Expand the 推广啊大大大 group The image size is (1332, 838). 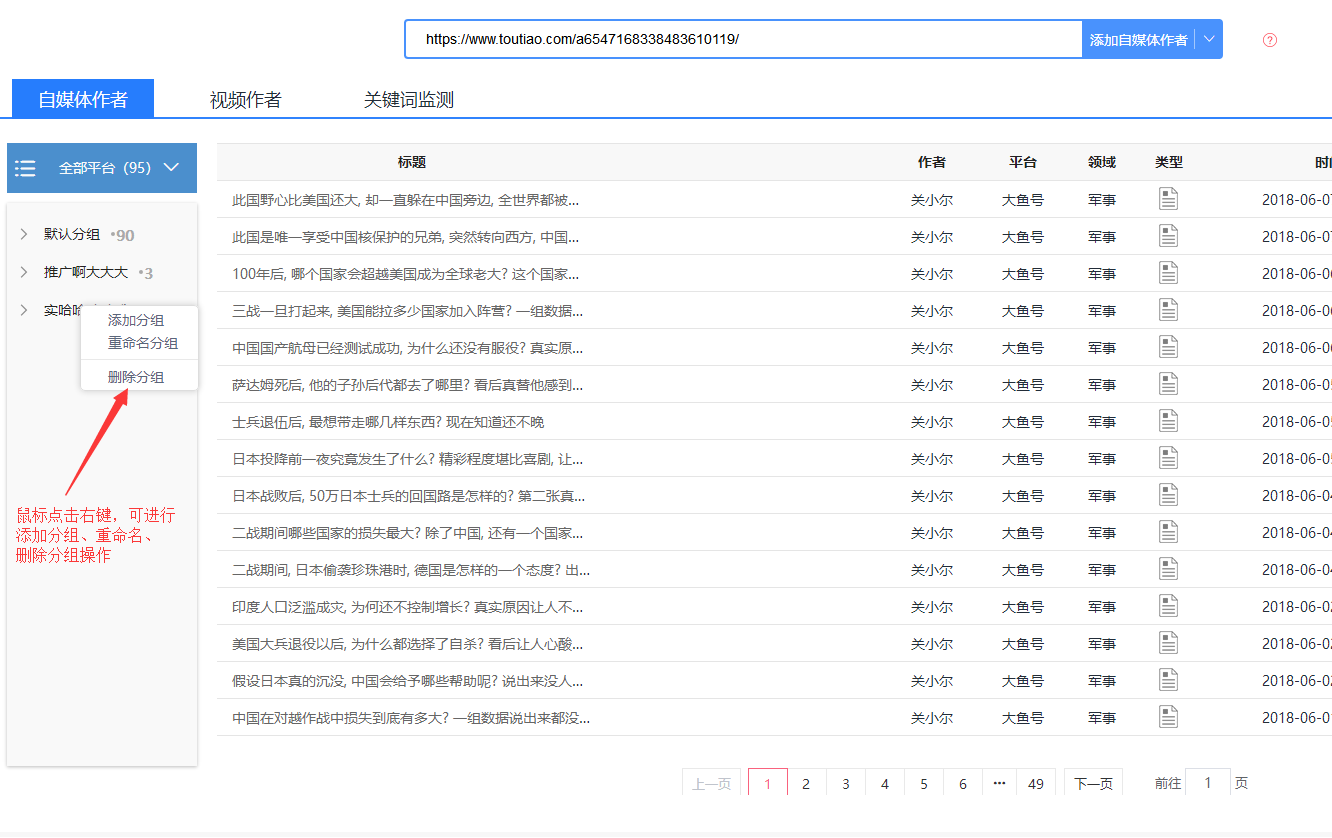pyautogui.click(x=24, y=272)
